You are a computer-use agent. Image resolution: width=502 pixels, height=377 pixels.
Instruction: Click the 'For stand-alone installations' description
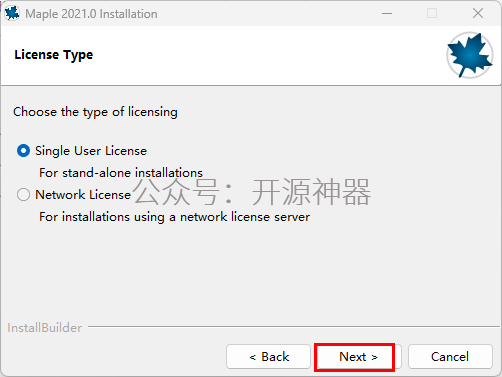(x=121, y=173)
